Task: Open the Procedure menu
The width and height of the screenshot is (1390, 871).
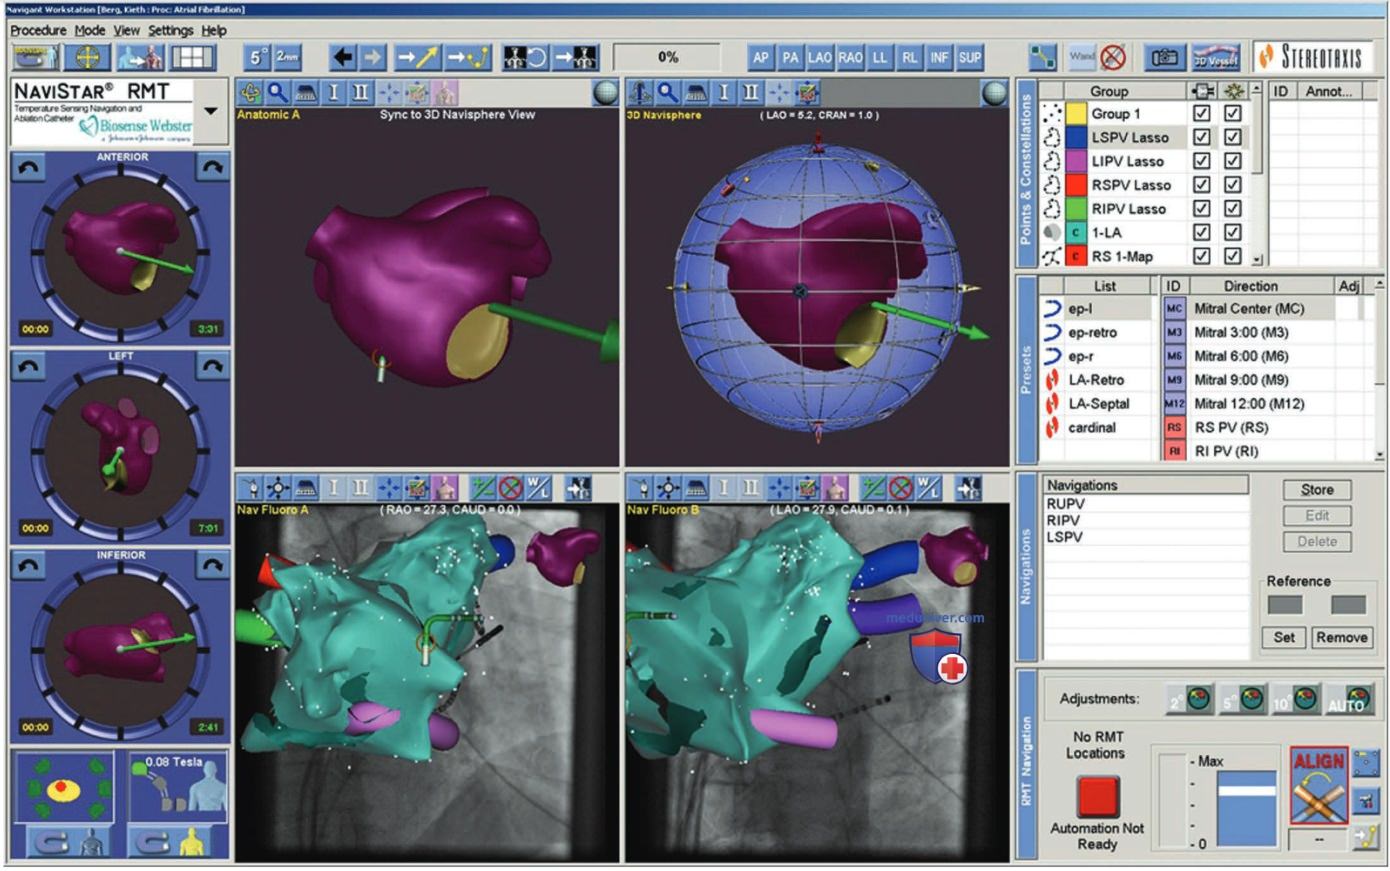Action: (38, 31)
